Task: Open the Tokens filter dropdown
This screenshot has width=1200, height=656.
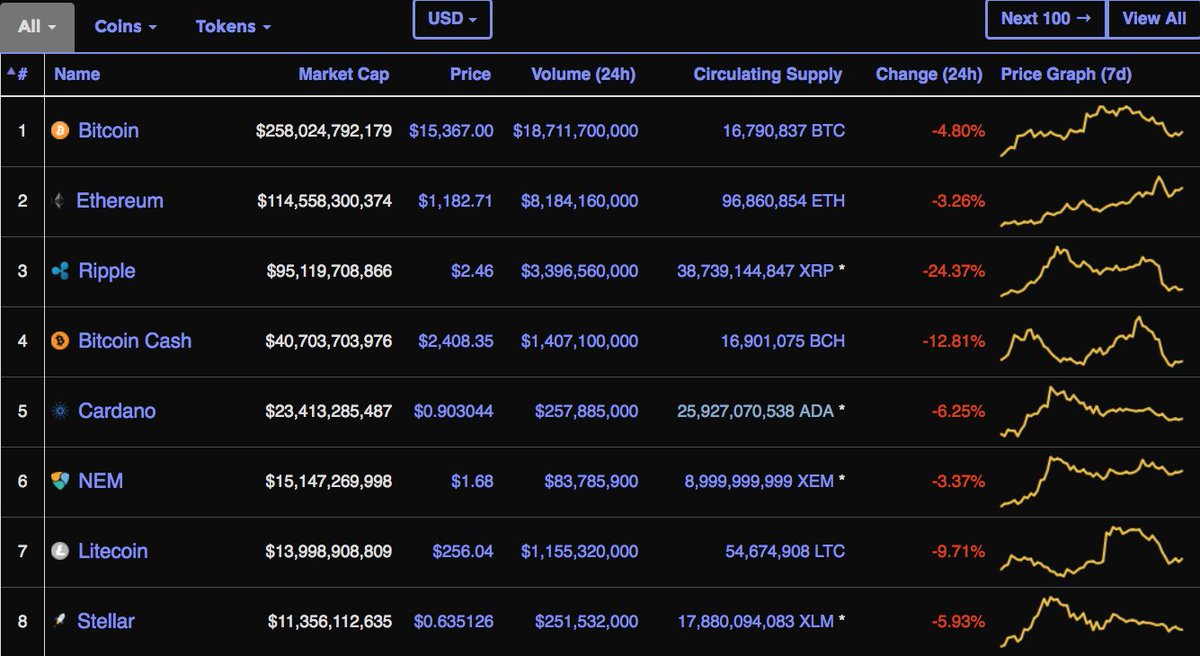Action: [x=232, y=26]
